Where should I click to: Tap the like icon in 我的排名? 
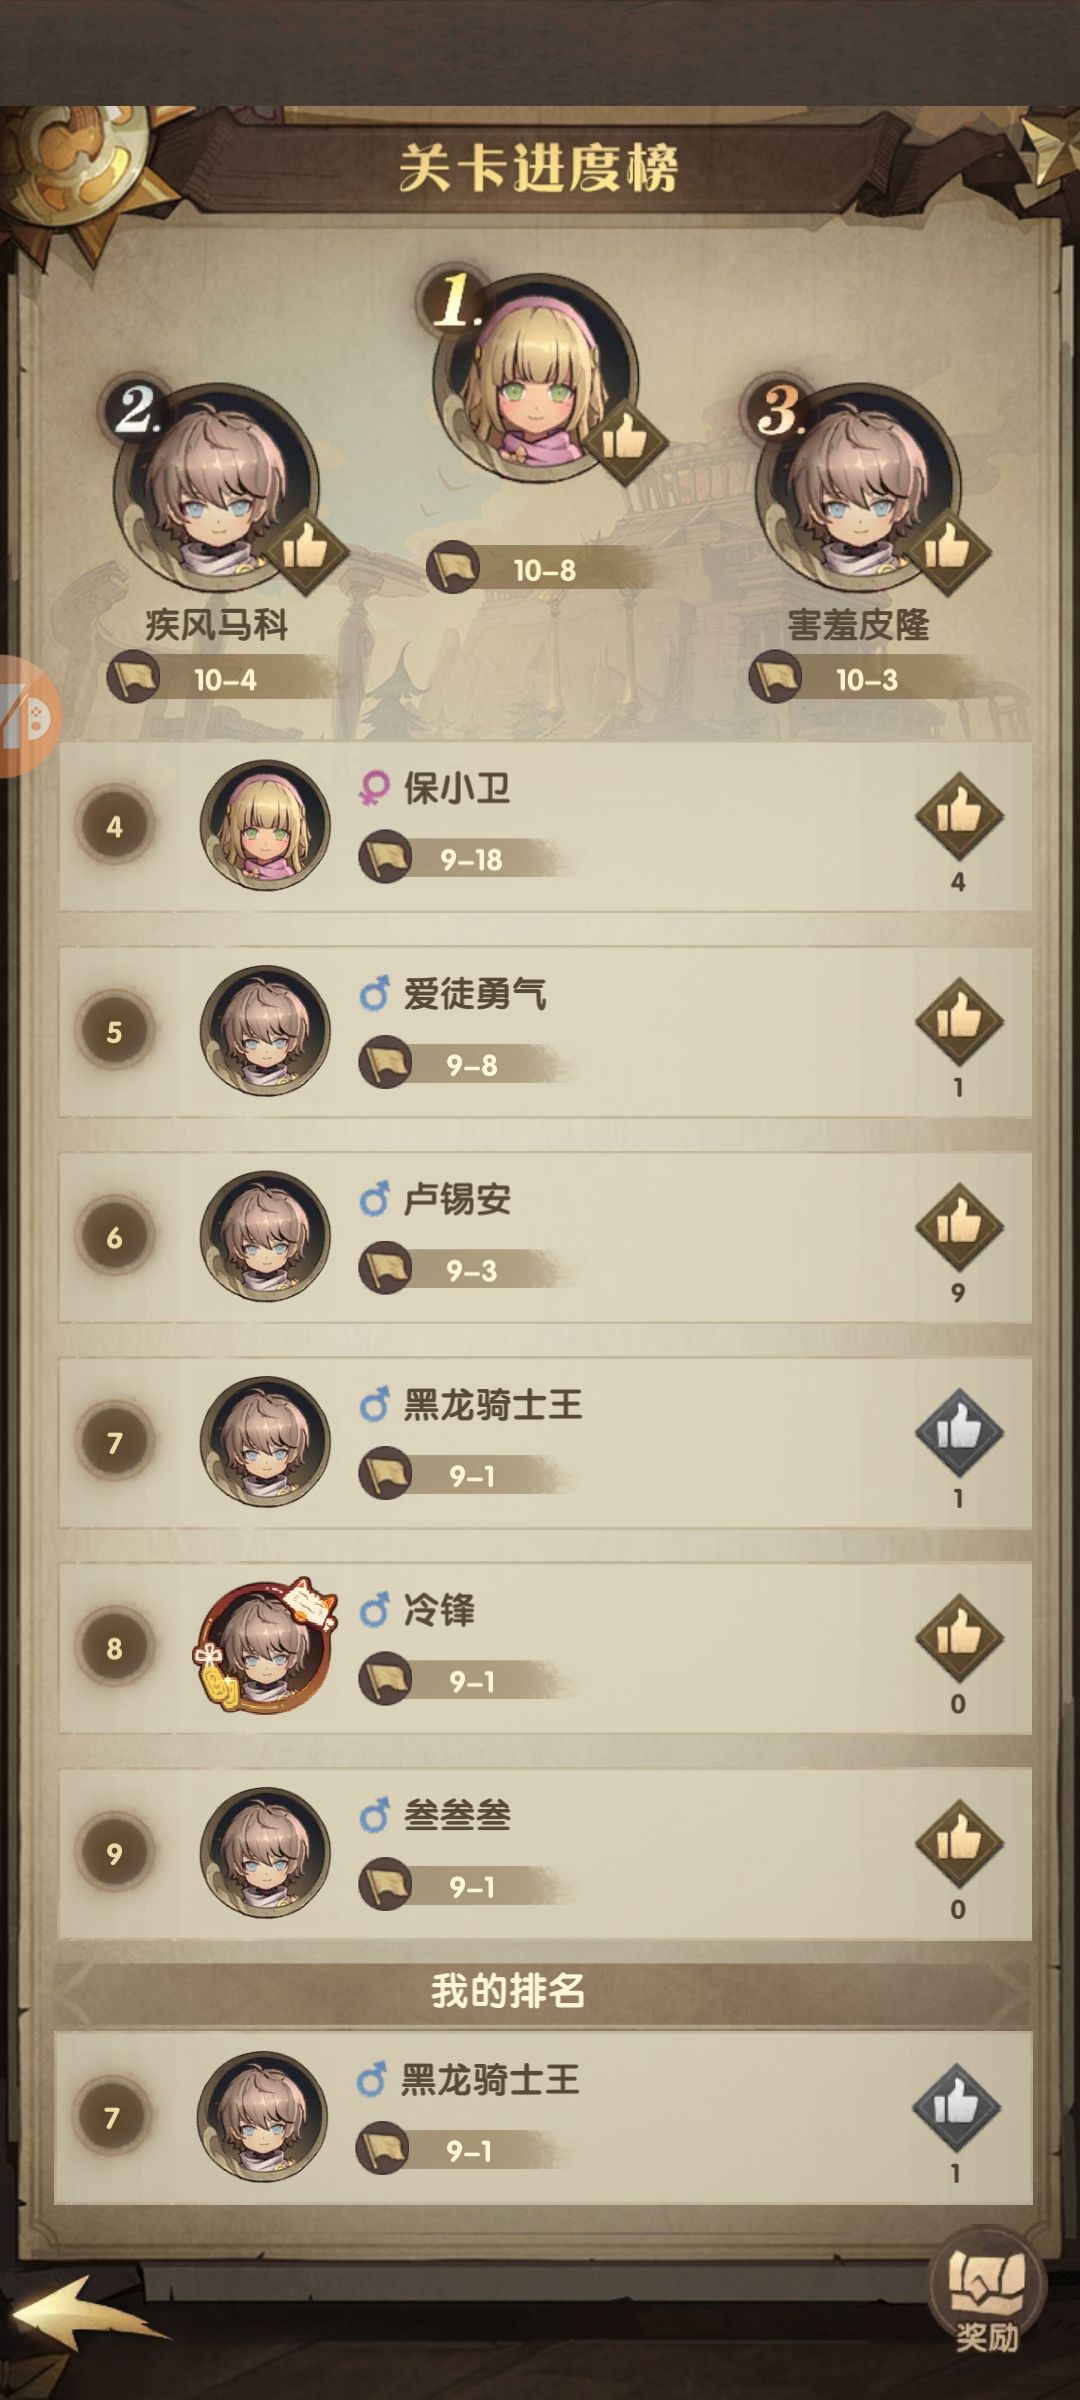click(x=956, y=2106)
